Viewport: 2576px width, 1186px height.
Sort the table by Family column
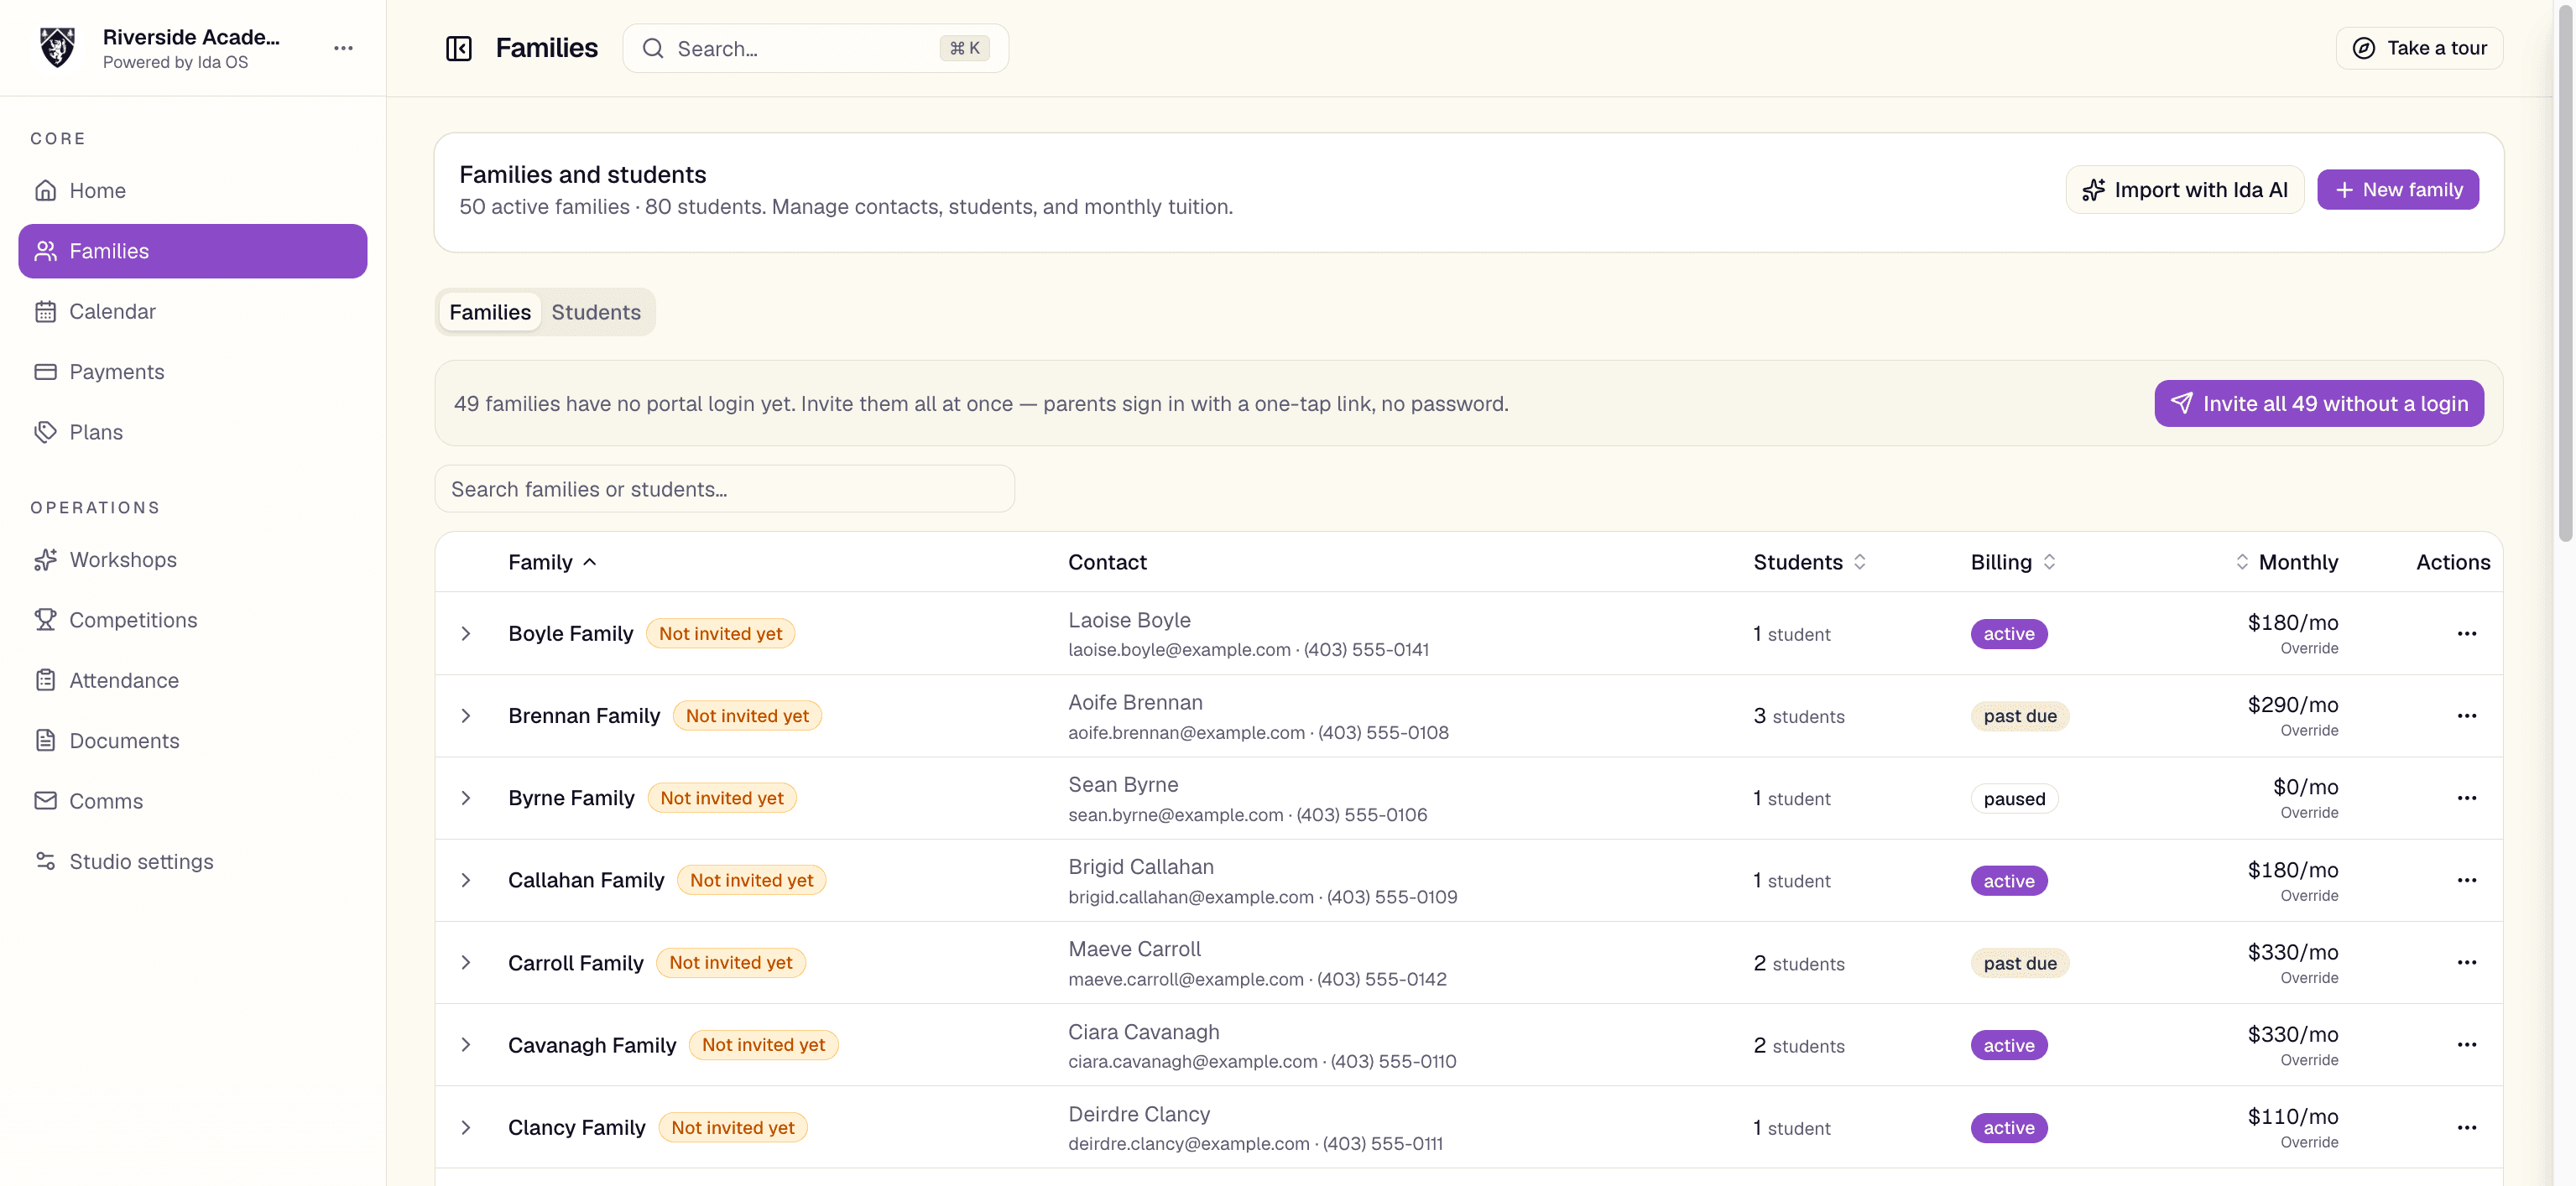[x=552, y=562]
